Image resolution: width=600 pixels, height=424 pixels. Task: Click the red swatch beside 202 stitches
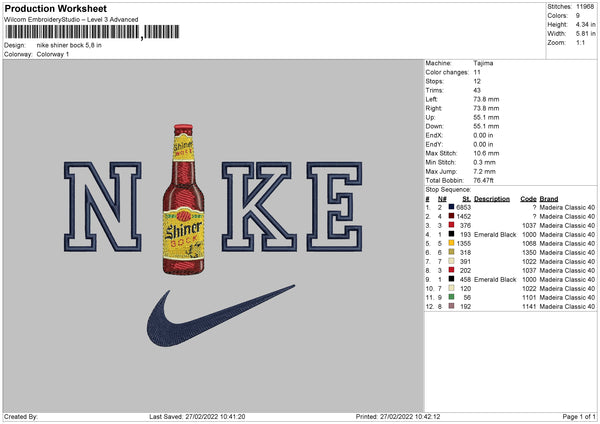452,270
